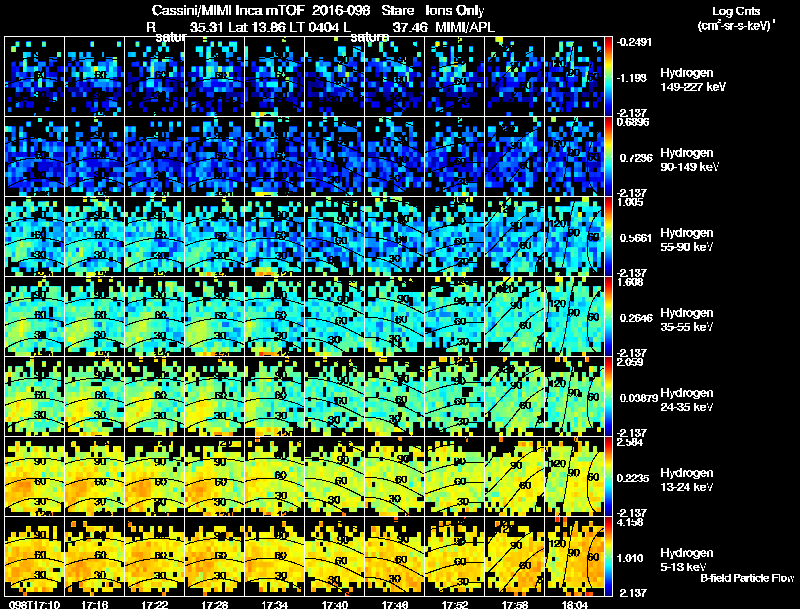Viewport: 800px width, 609px height.
Task: Click the '17:40' time label
Action: pyautogui.click(x=335, y=604)
